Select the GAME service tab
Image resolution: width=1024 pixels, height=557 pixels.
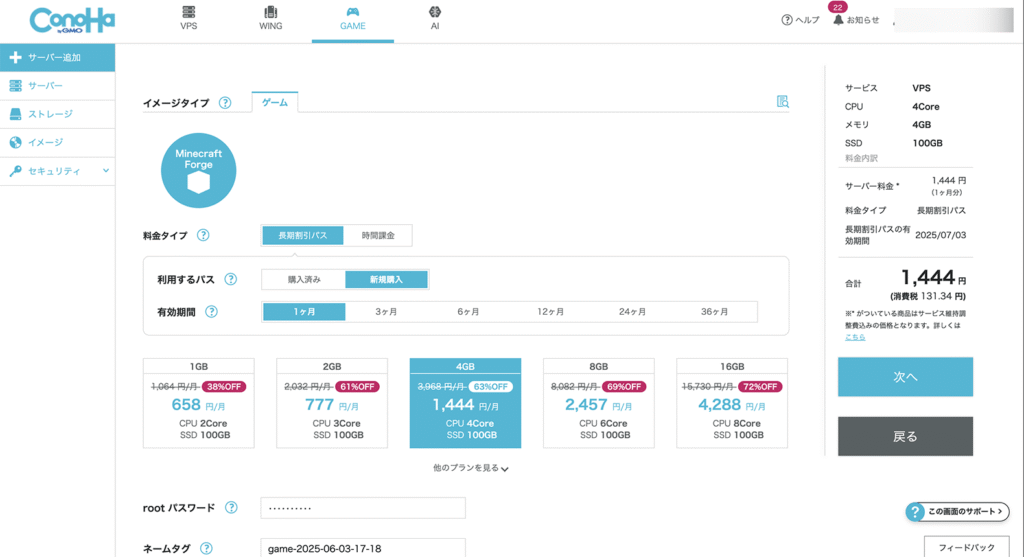pos(353,20)
